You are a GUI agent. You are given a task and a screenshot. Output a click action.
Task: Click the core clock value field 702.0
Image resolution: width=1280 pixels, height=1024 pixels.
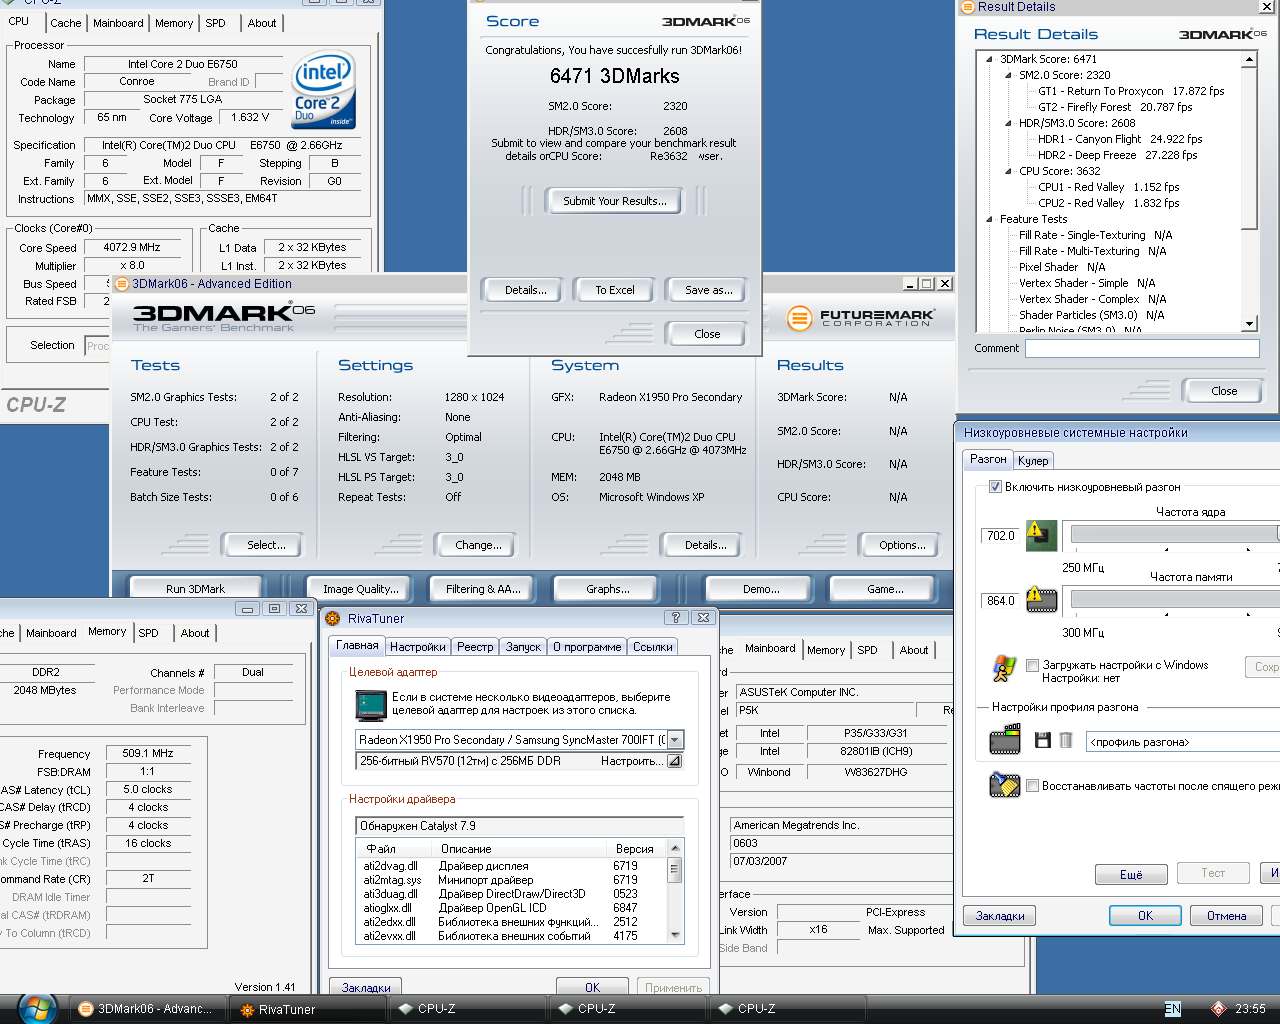1000,536
